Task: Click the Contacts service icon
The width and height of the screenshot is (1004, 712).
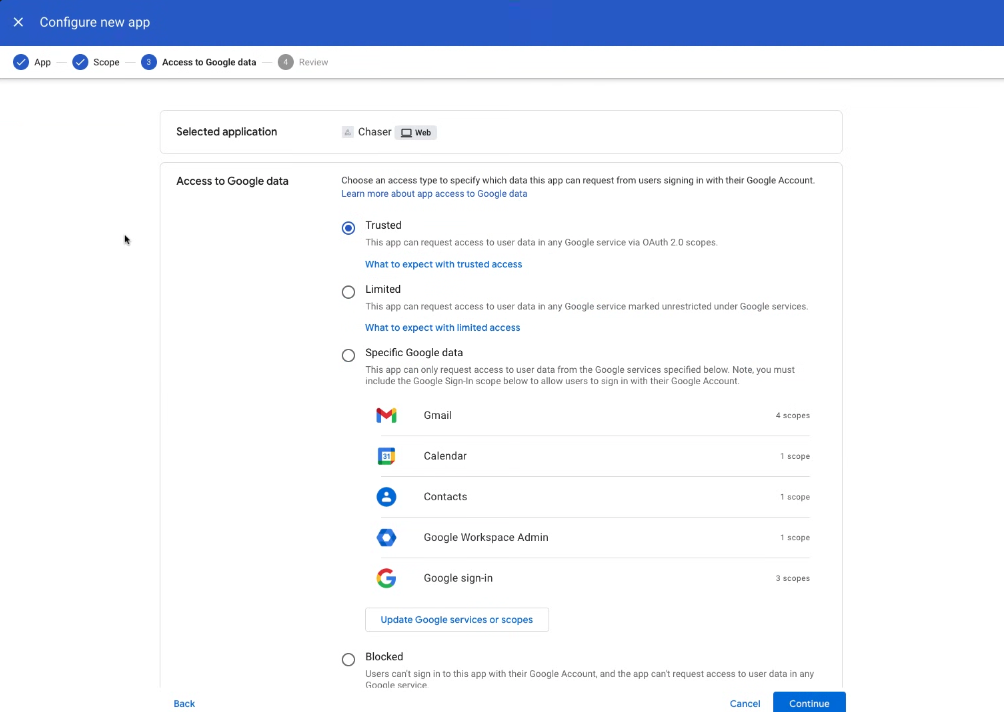Action: 387,496
